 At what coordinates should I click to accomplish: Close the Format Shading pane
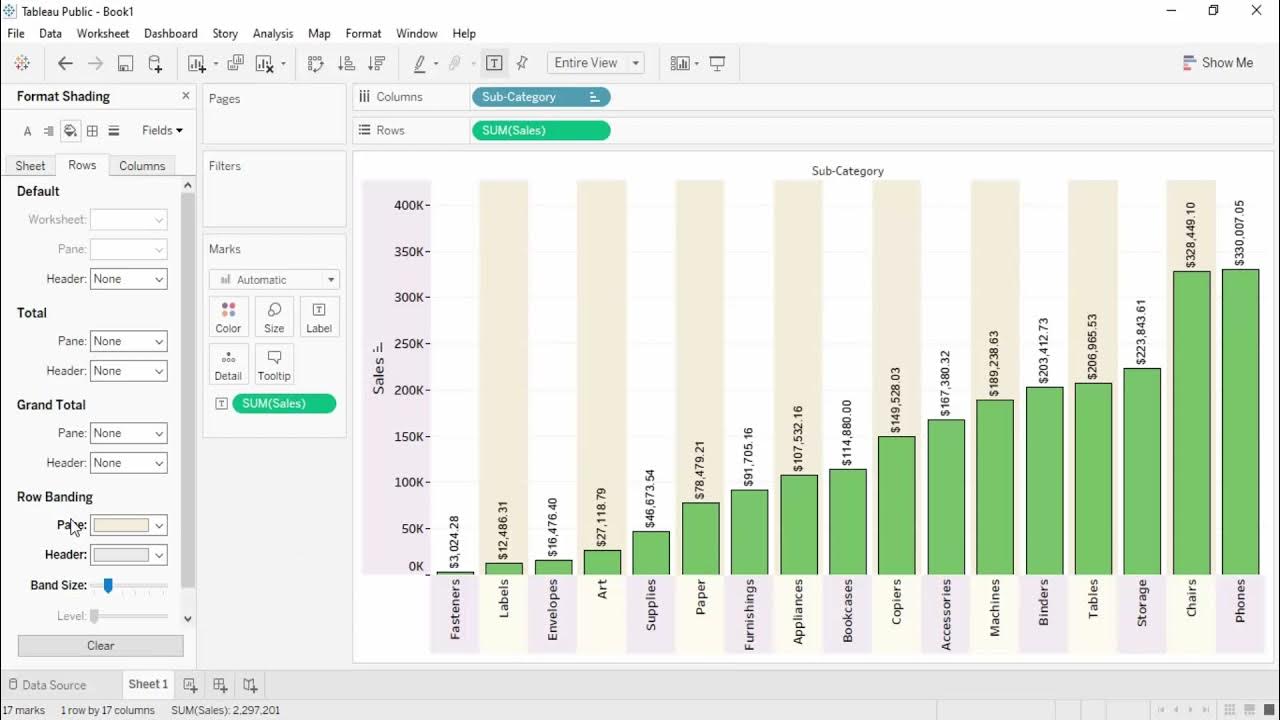pos(185,96)
